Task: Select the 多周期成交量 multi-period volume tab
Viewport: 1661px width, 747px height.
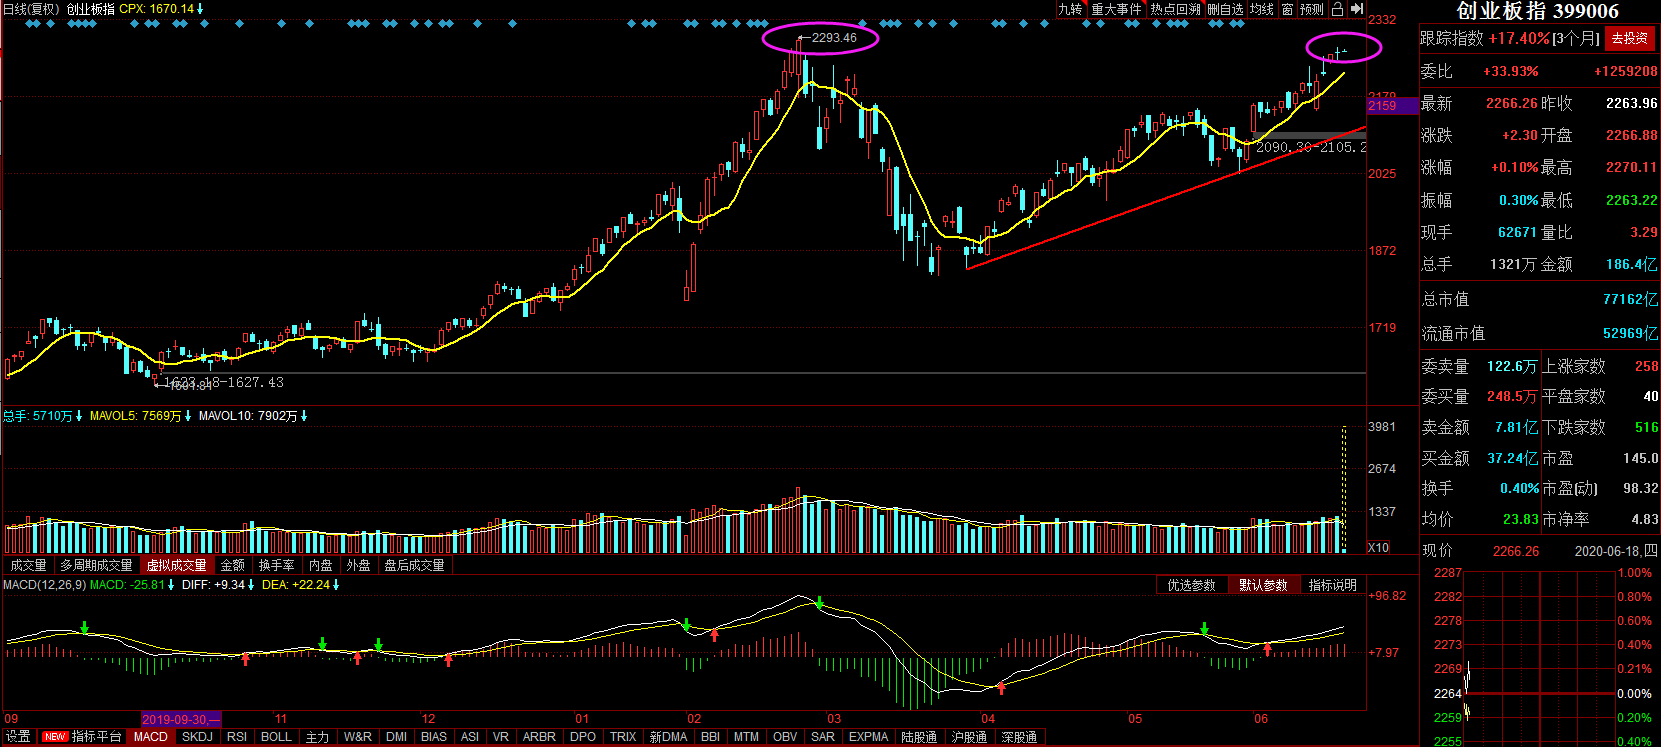Action: click(x=96, y=566)
